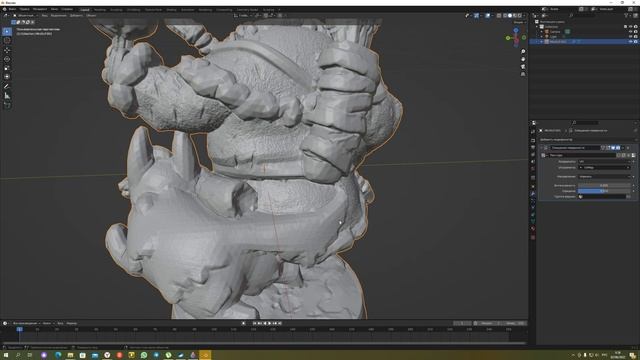Collapse the displace modifier panel
This screenshot has height=360, width=640.
(542, 148)
